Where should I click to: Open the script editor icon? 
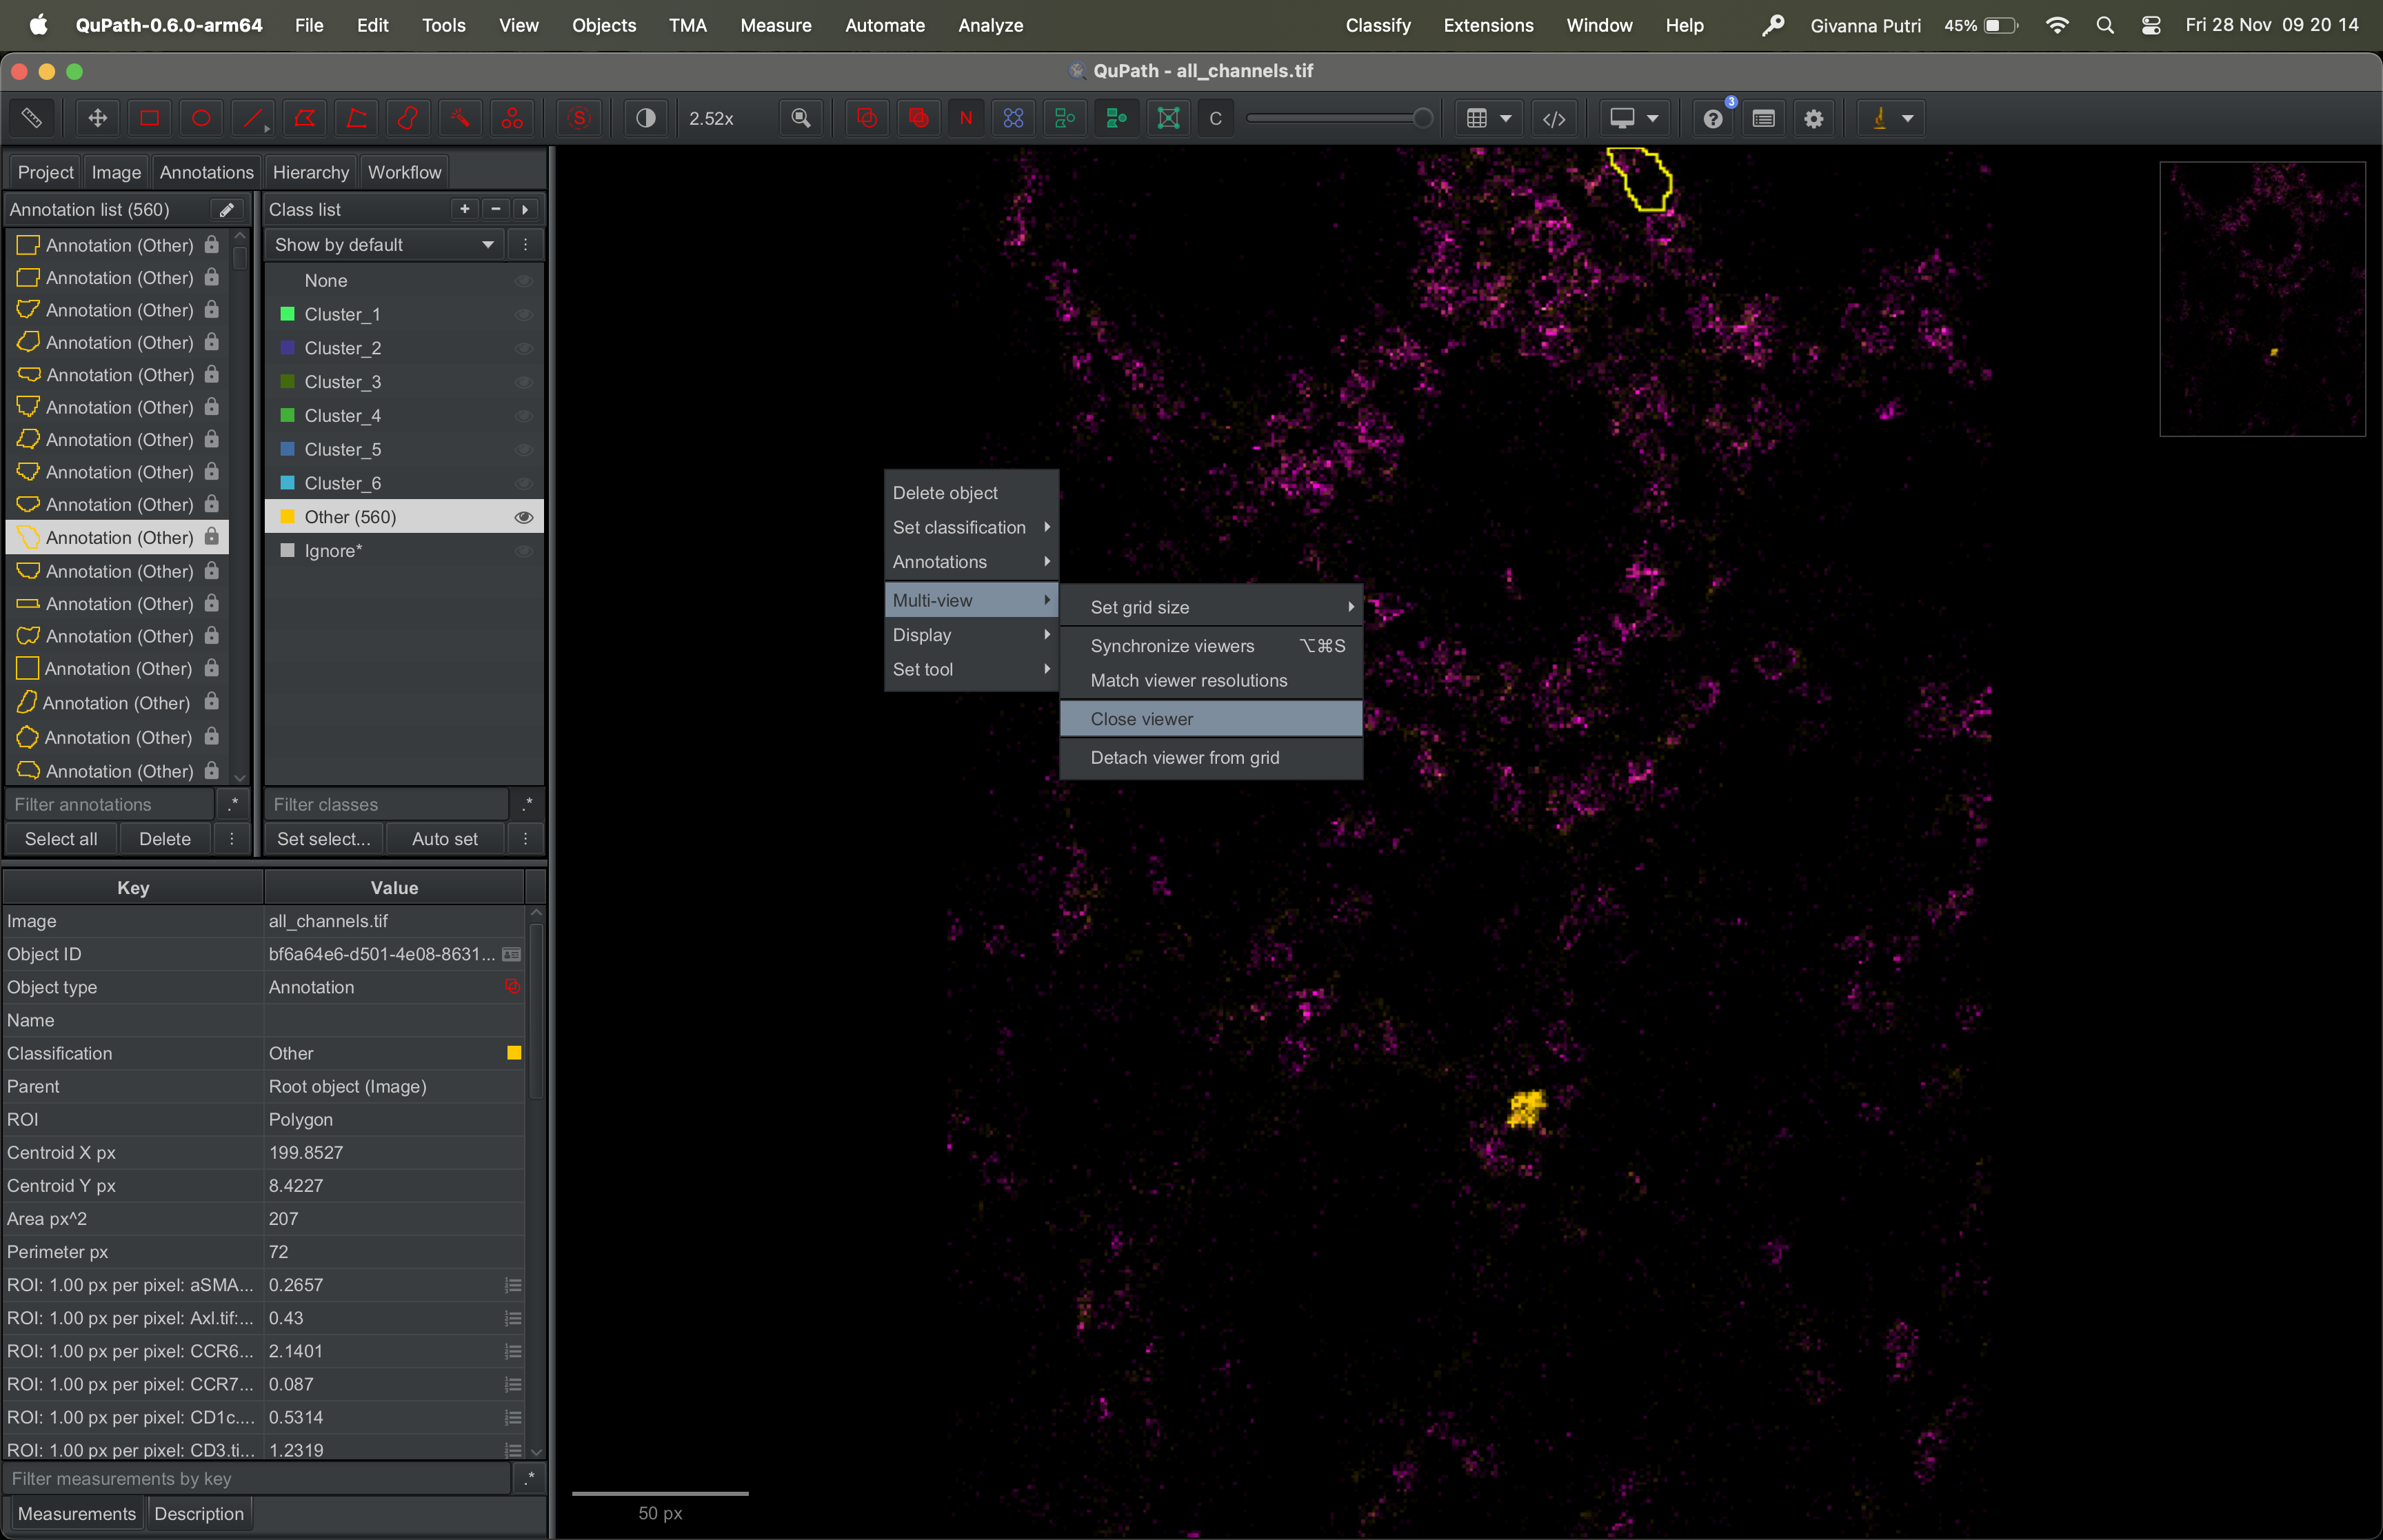tap(1554, 118)
